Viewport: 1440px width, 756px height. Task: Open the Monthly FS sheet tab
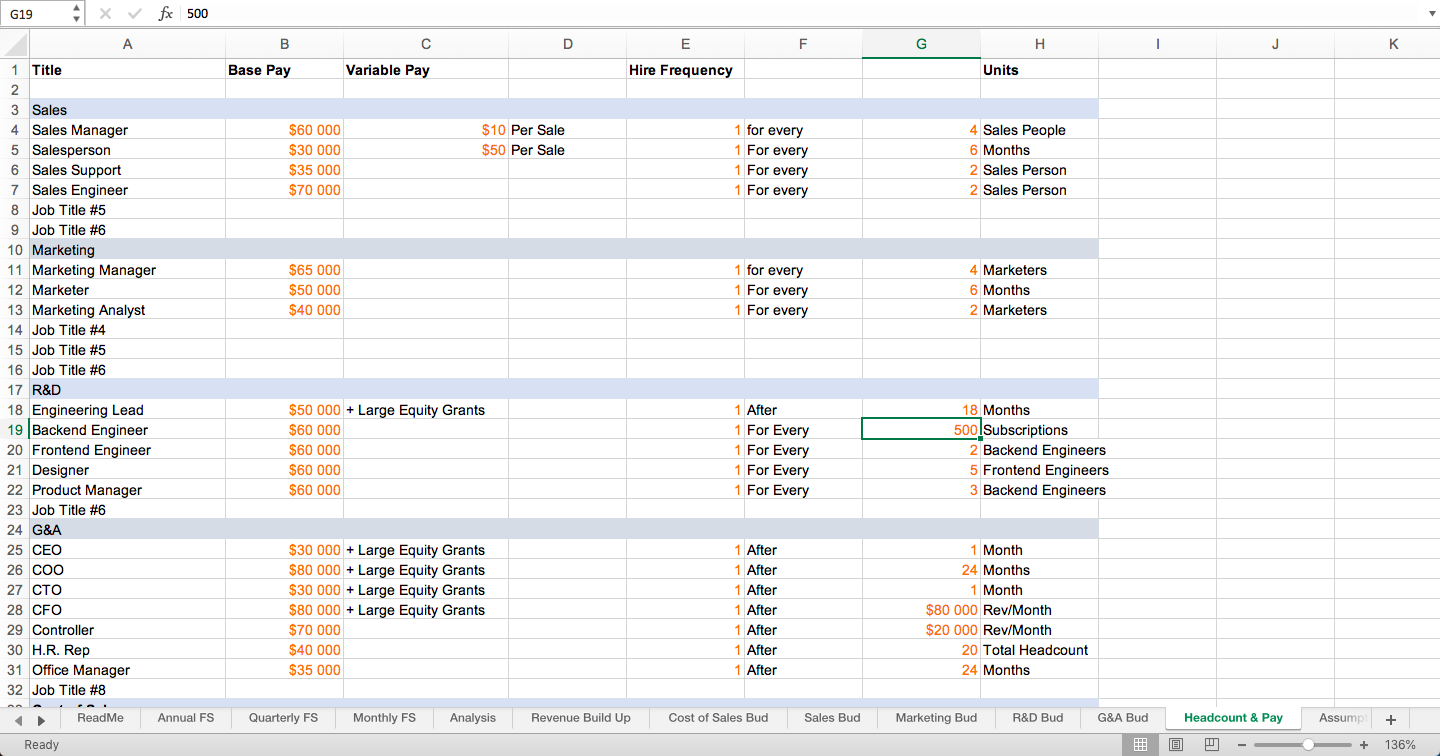(x=384, y=718)
